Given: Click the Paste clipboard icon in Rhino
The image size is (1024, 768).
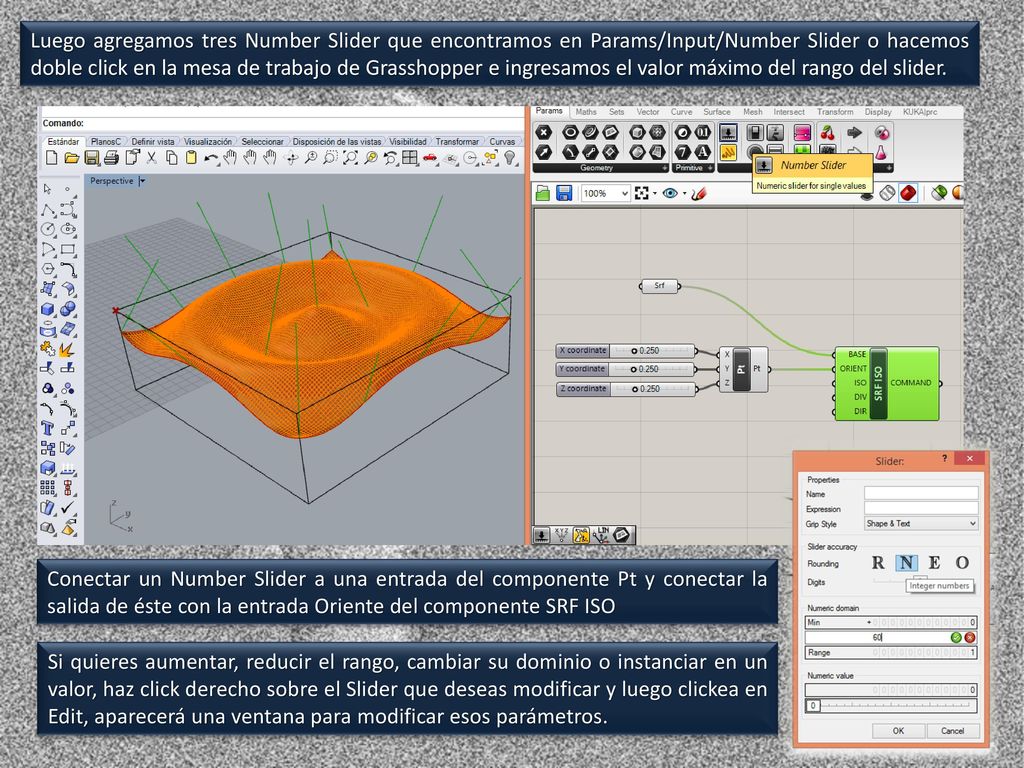Looking at the screenshot, I should click(191, 157).
